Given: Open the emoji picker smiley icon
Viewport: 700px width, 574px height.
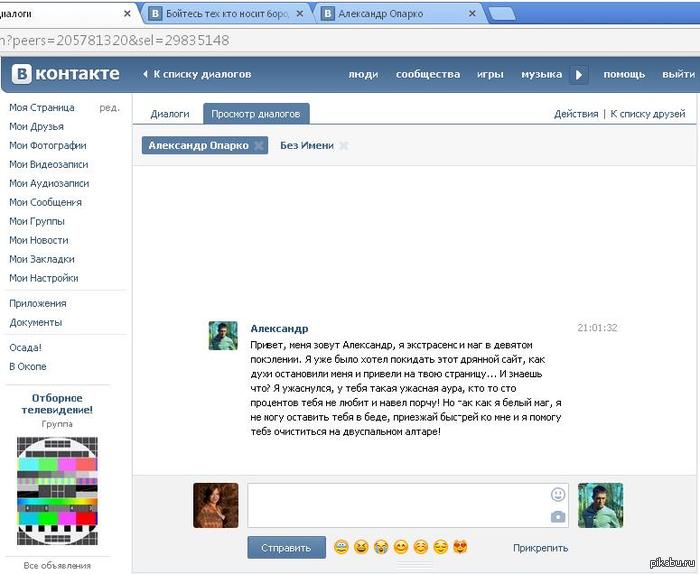Looking at the screenshot, I should click(x=558, y=494).
